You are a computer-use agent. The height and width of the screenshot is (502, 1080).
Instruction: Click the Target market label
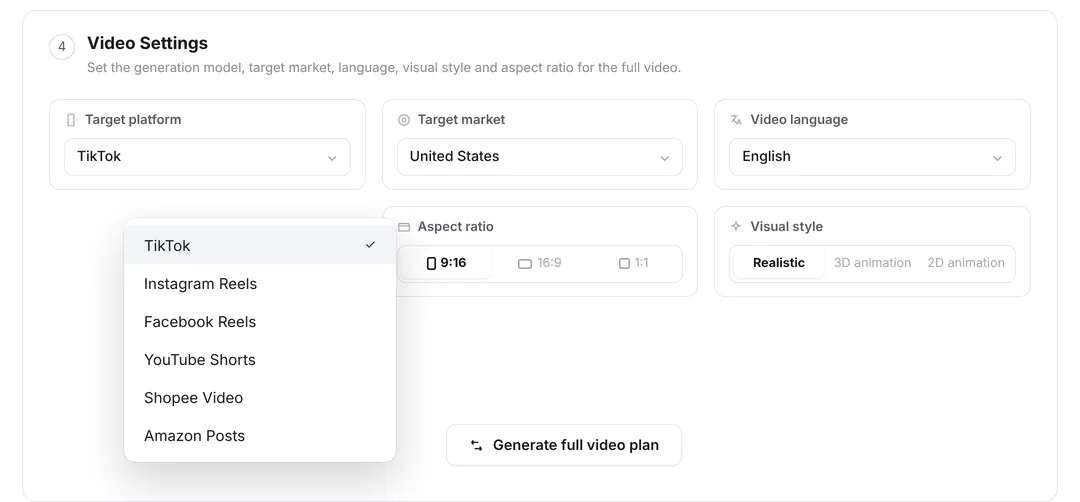click(x=461, y=120)
